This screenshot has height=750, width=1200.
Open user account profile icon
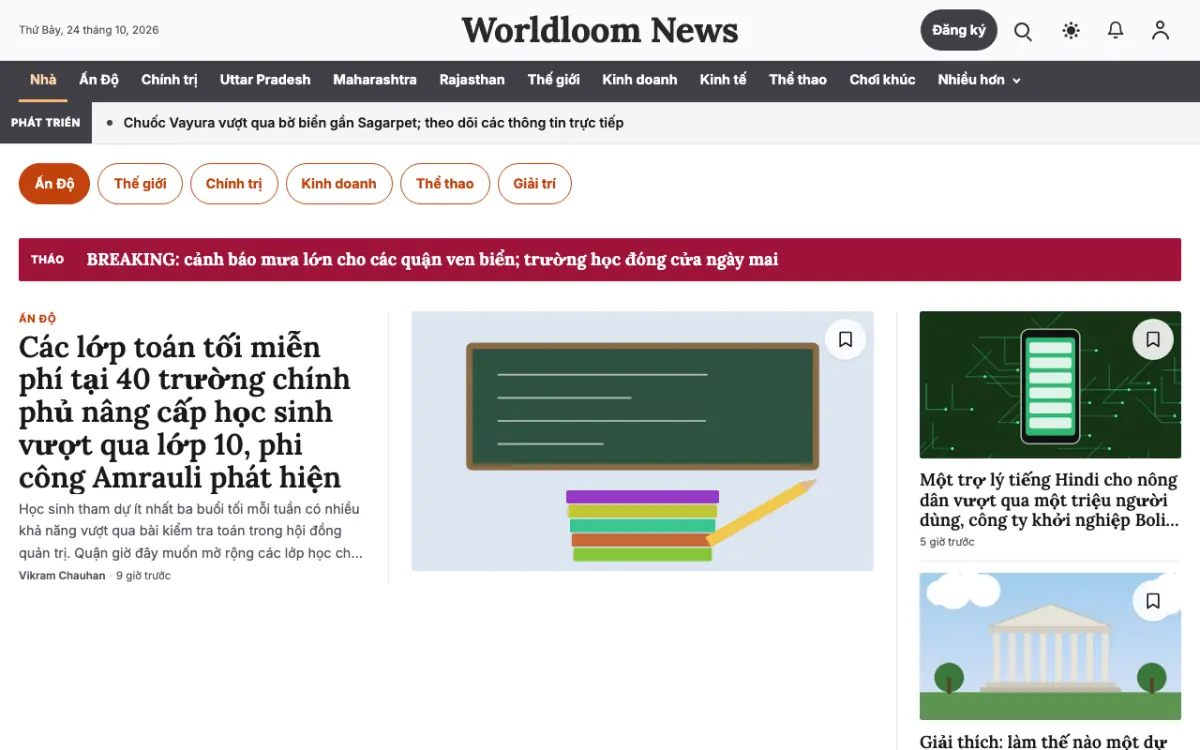pos(1160,31)
